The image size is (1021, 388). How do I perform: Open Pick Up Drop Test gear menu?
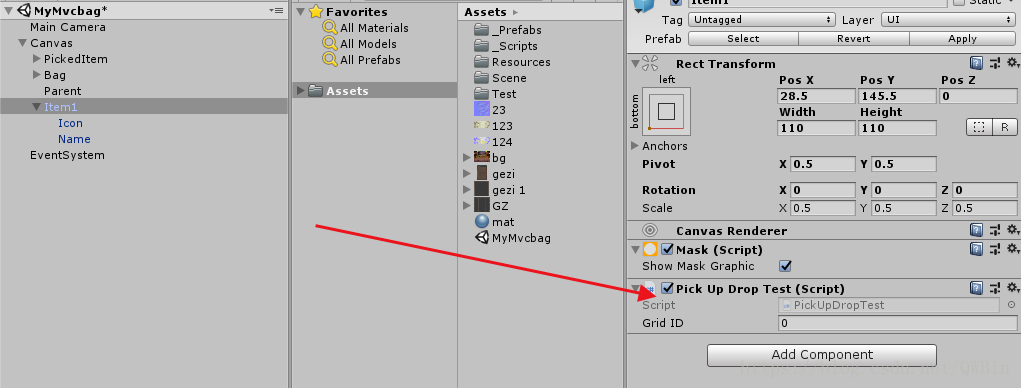tap(1013, 288)
